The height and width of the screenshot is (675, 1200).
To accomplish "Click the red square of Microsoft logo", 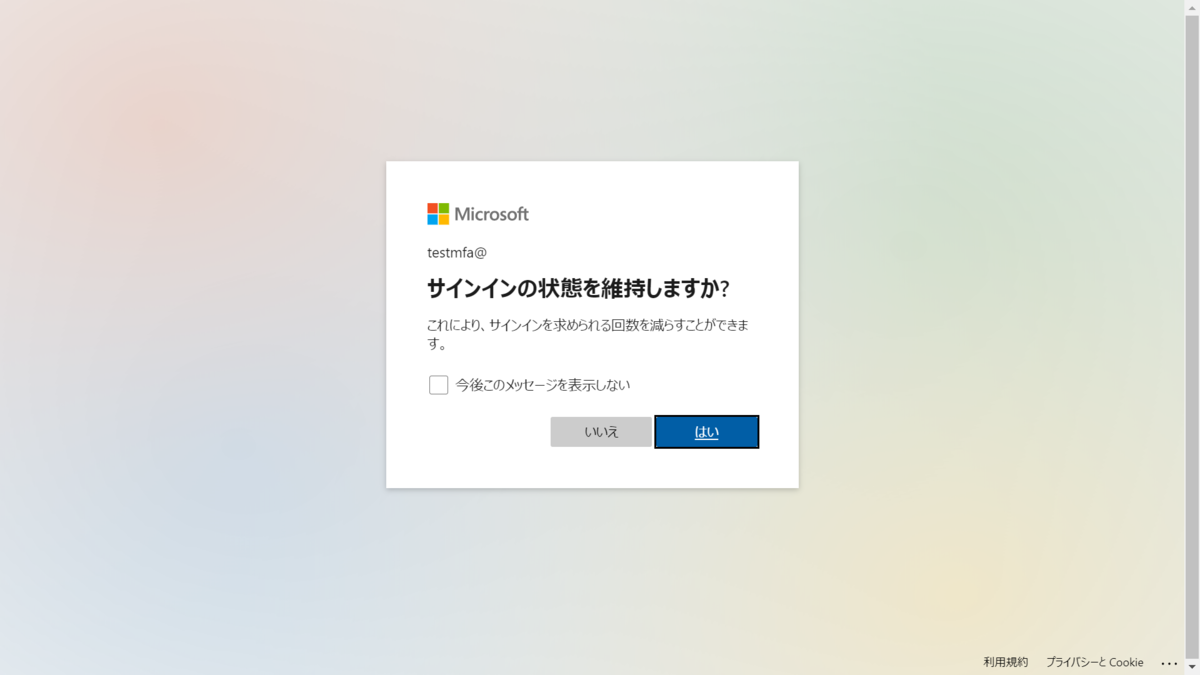I will (x=432, y=208).
